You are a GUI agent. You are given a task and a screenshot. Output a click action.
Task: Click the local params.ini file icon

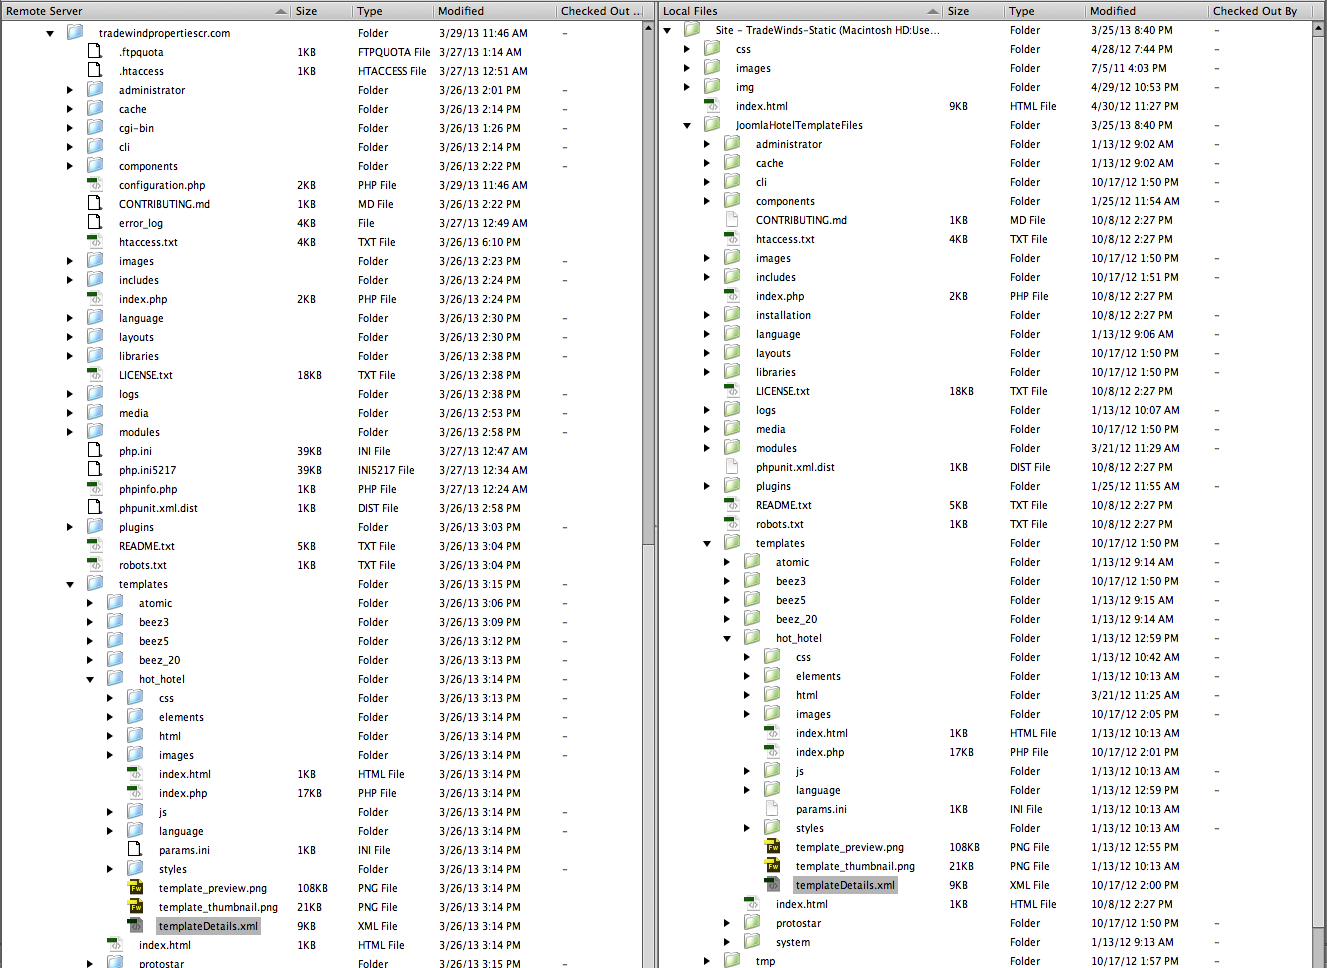pyautogui.click(x=772, y=809)
